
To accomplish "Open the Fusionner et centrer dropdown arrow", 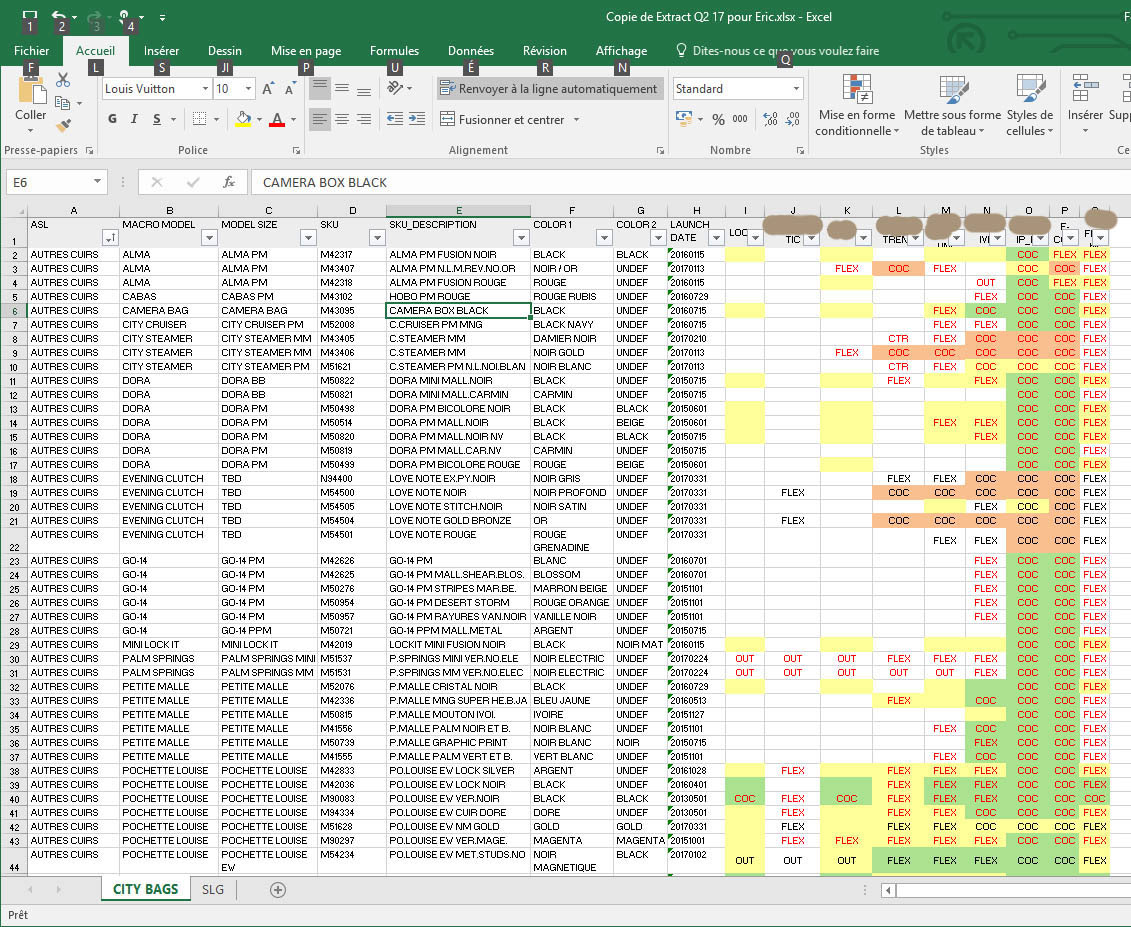I will coord(576,119).
